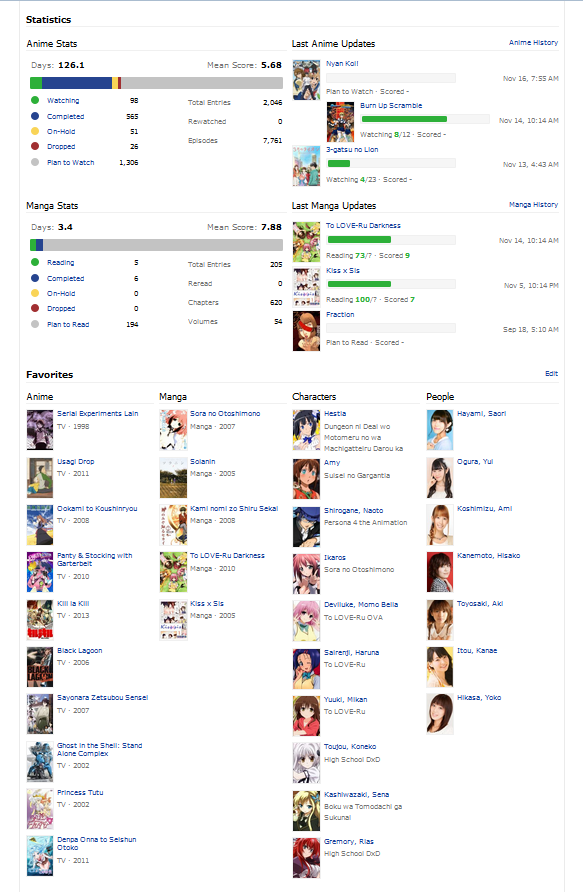This screenshot has height=892, width=583.
Task: Open Kill la Kill favorite anime link
Action: tap(73, 604)
